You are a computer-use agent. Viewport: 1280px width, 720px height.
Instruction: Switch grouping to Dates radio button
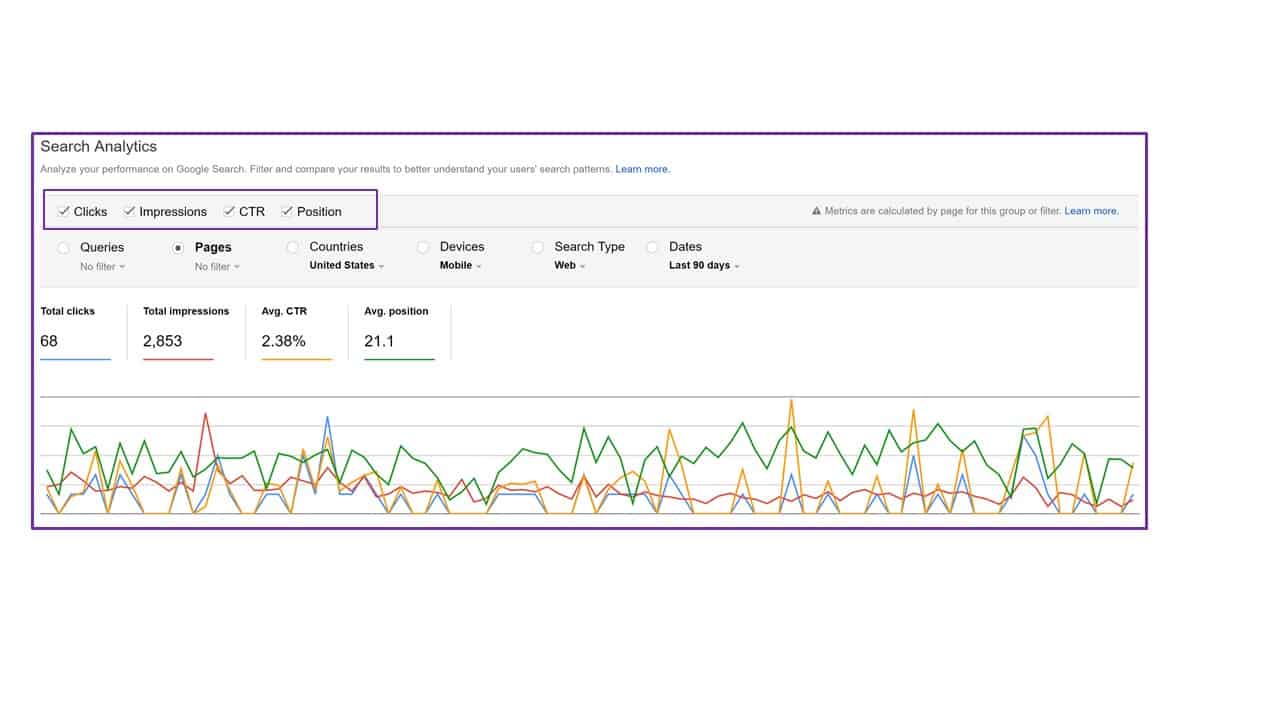coord(652,247)
